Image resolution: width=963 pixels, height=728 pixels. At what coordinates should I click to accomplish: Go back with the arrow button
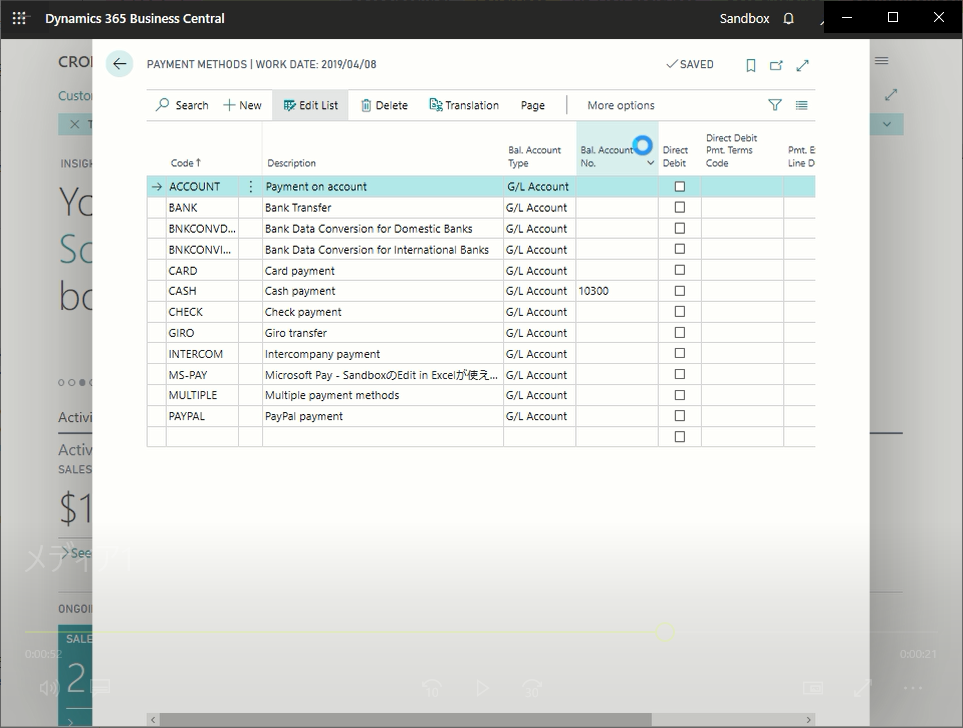click(119, 64)
